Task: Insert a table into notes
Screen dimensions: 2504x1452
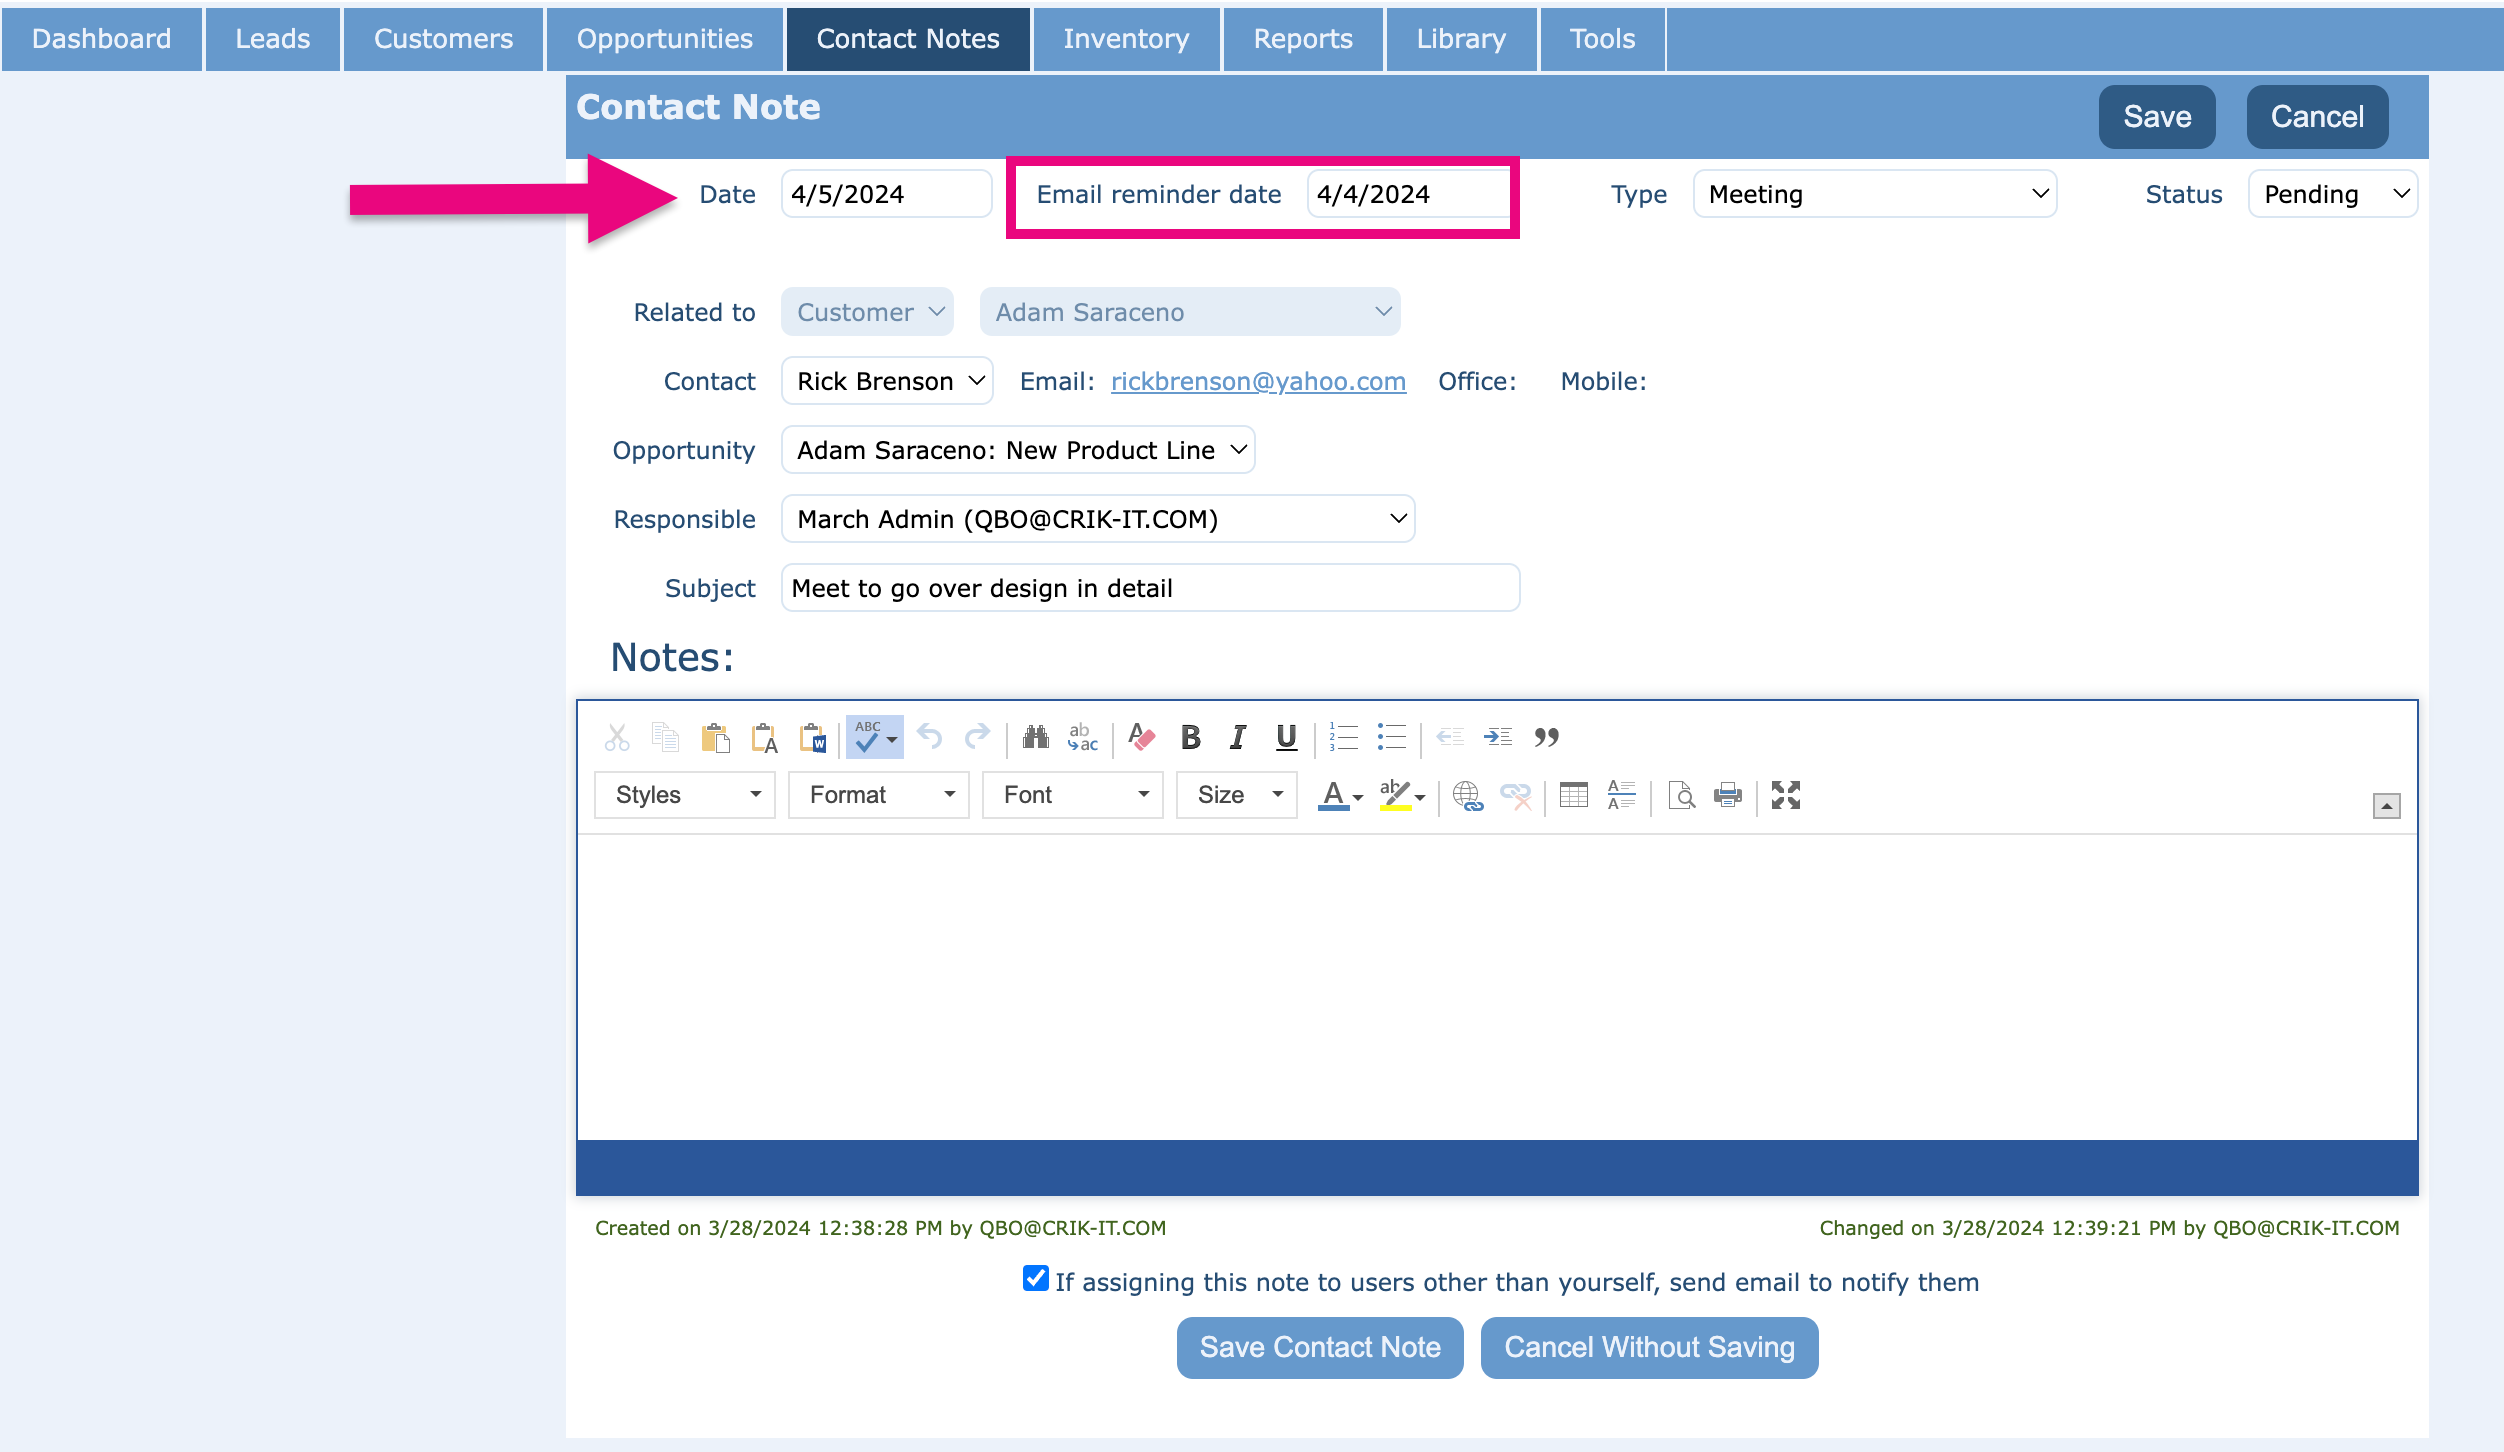Action: [1573, 796]
